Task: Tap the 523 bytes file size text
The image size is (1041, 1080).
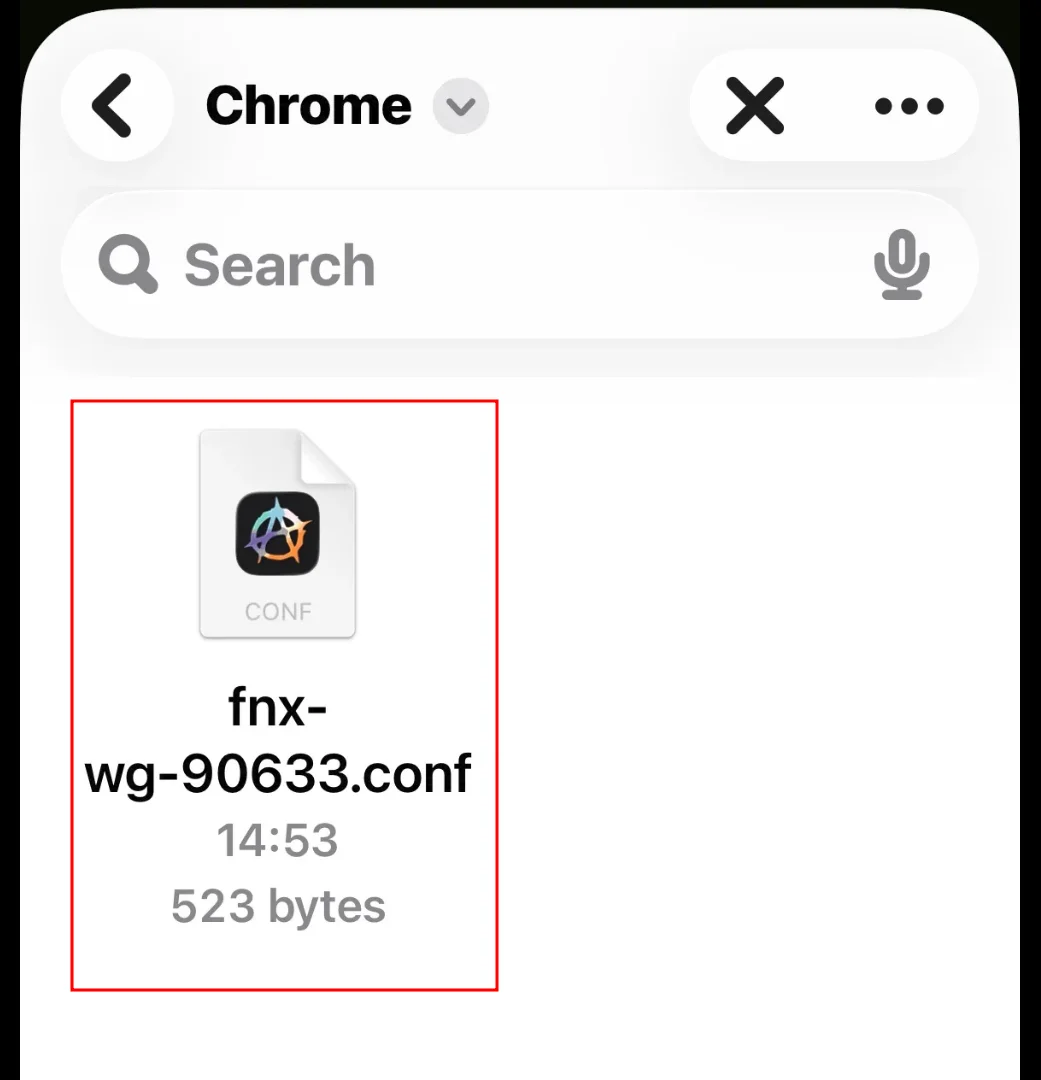Action: click(277, 905)
